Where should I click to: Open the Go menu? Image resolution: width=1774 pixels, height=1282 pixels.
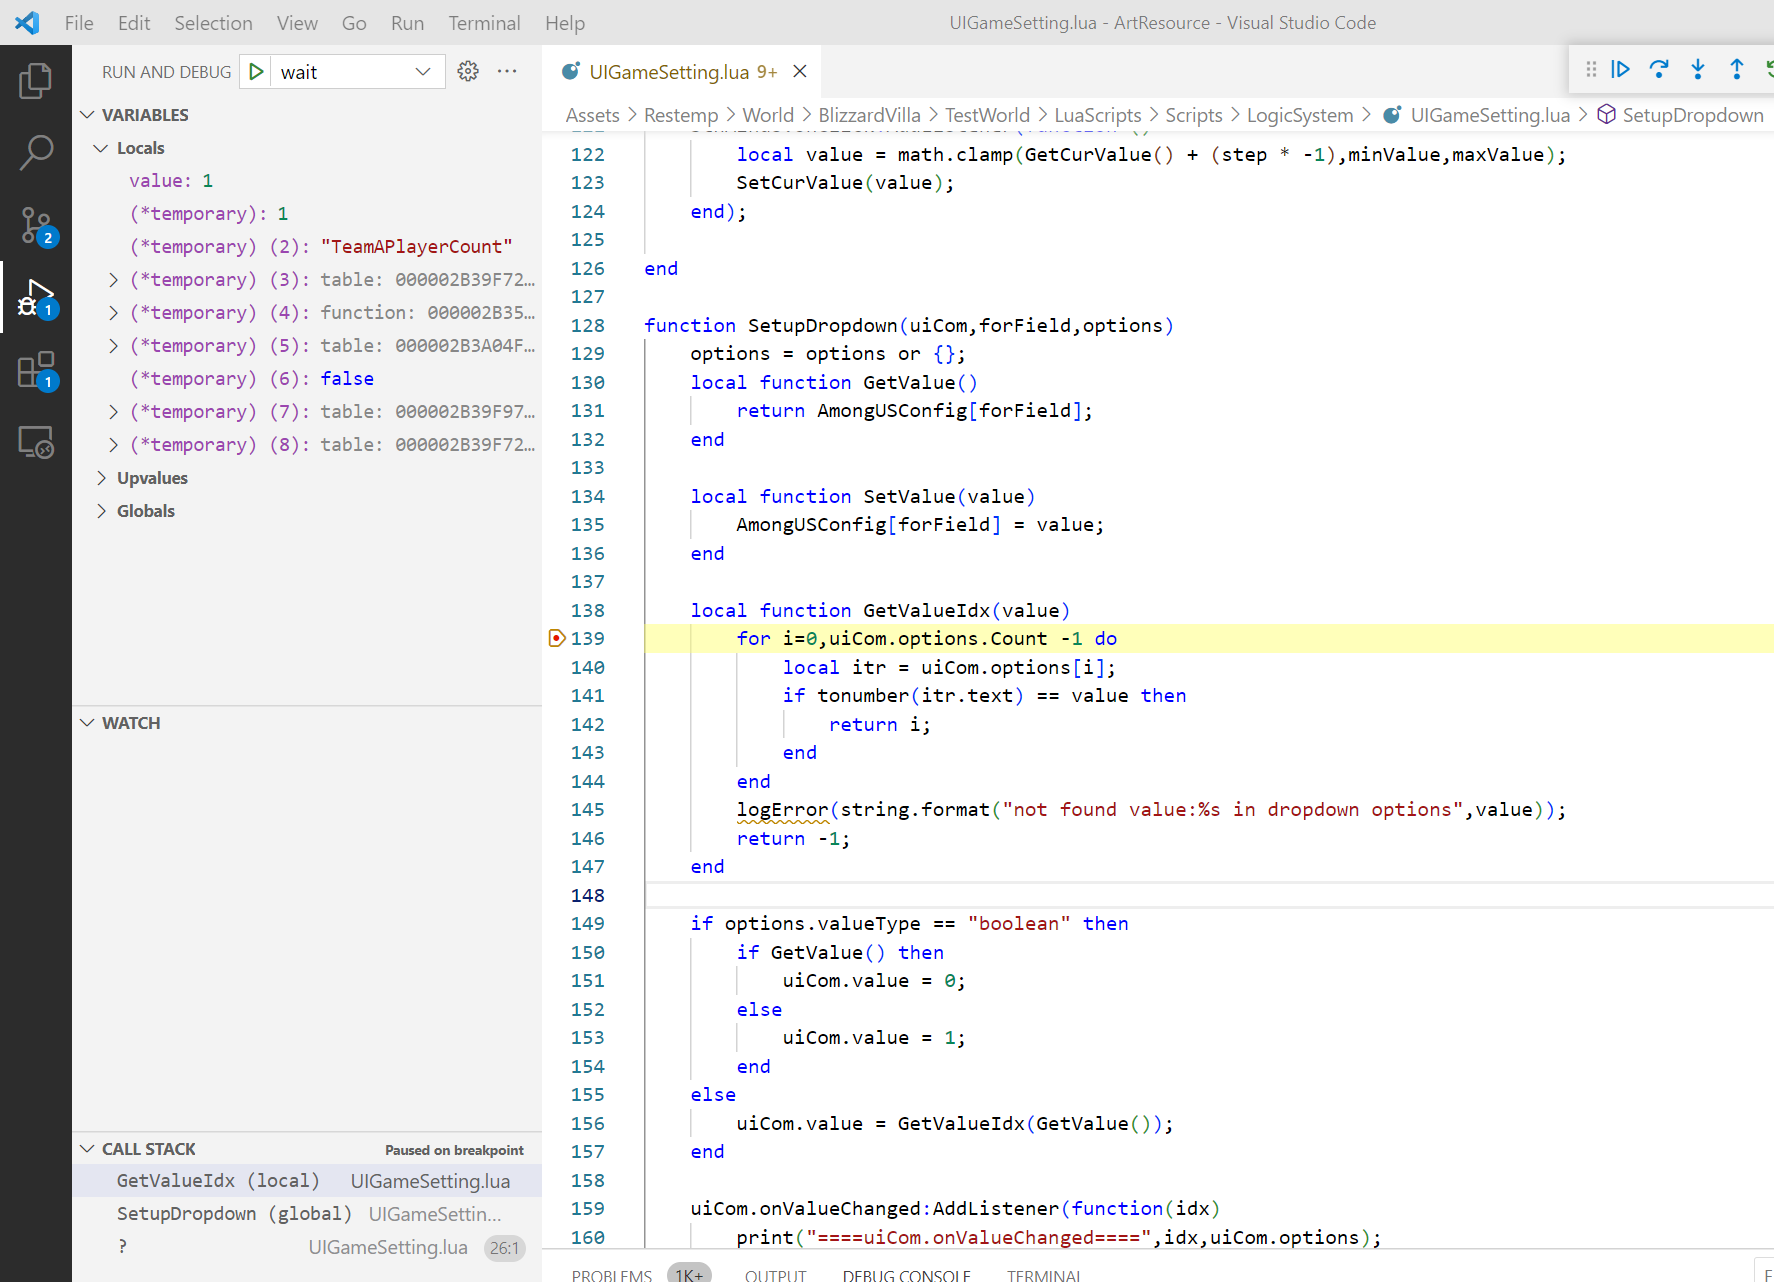click(x=354, y=23)
